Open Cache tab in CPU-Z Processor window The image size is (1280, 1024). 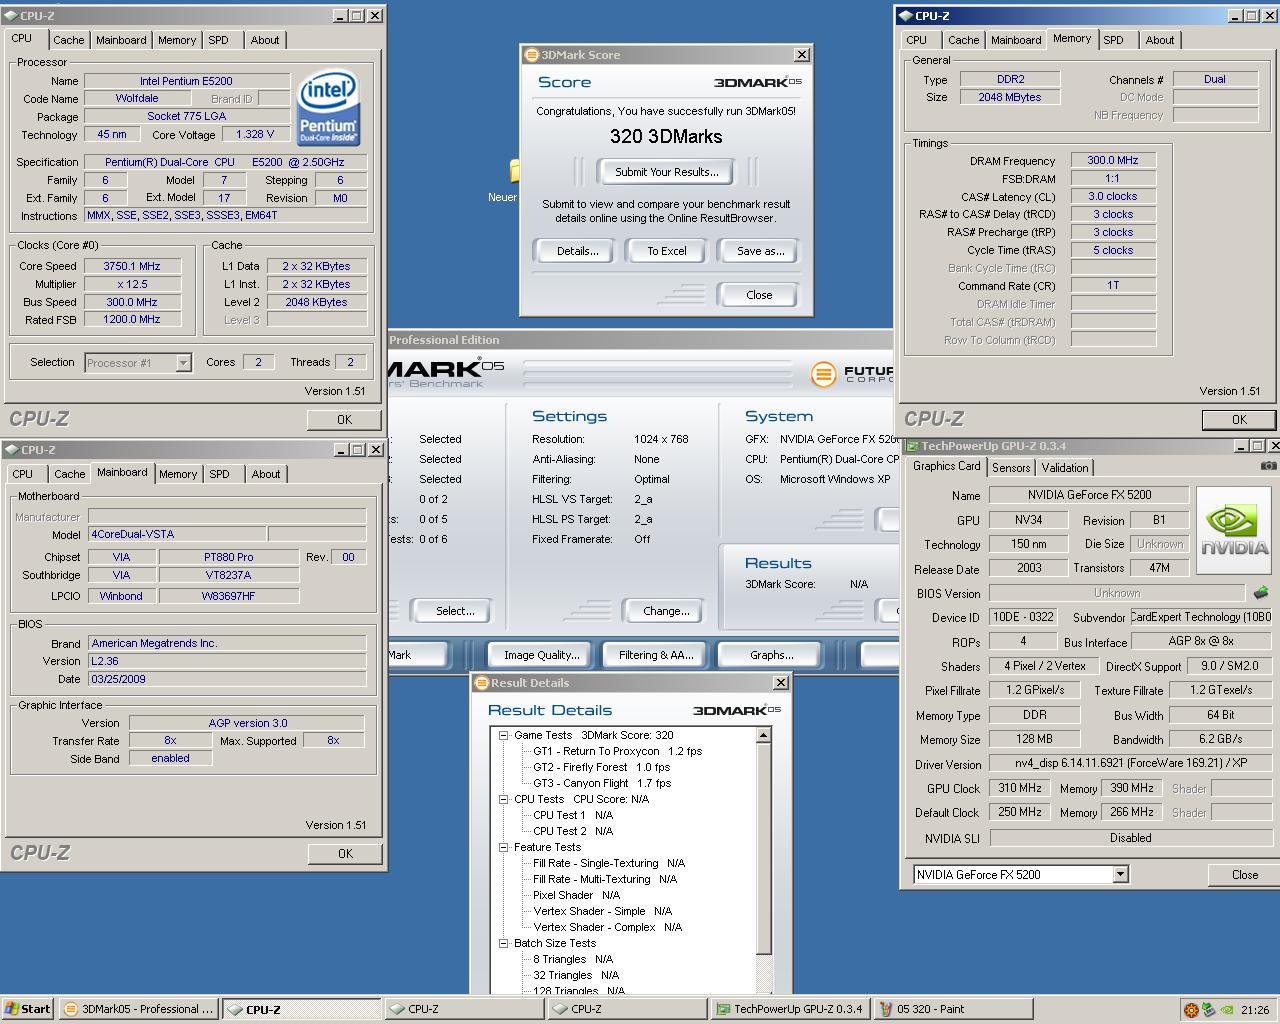69,40
